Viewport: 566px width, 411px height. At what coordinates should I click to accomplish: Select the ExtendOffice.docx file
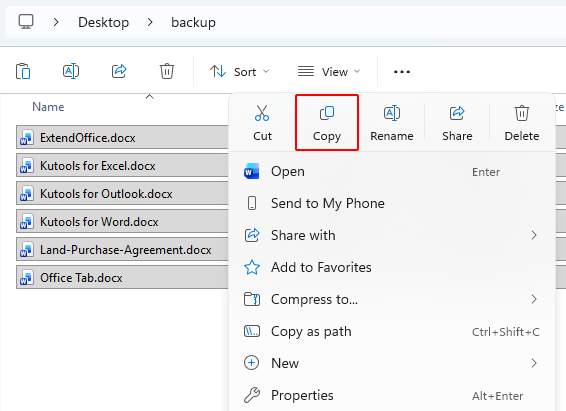pyautogui.click(x=122, y=137)
